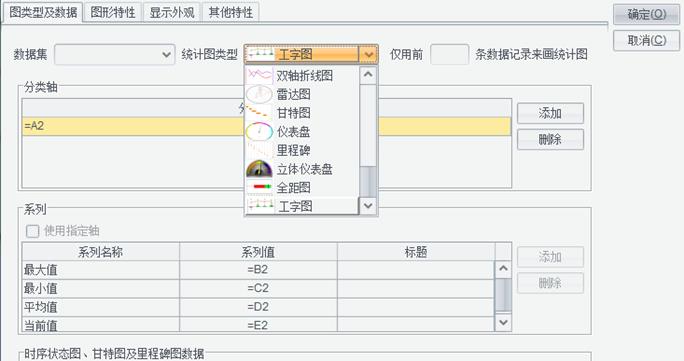Select the =A2 category axis row
The width and height of the screenshot is (684, 361).
click(x=267, y=126)
